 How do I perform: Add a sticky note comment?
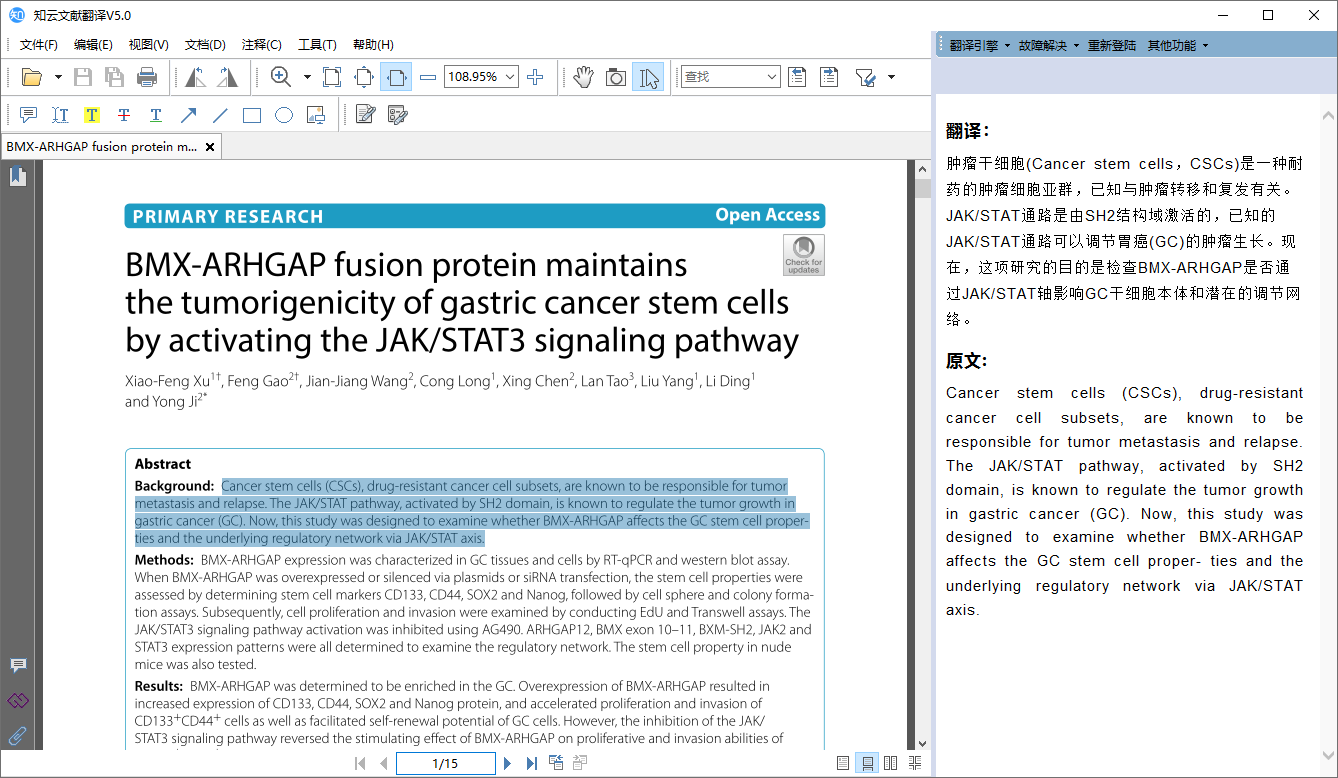coord(28,115)
